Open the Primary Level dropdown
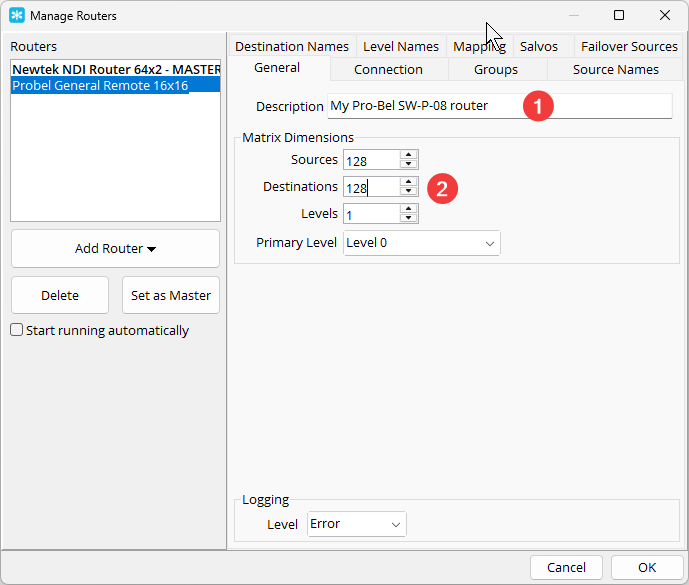The image size is (689, 585). 421,243
